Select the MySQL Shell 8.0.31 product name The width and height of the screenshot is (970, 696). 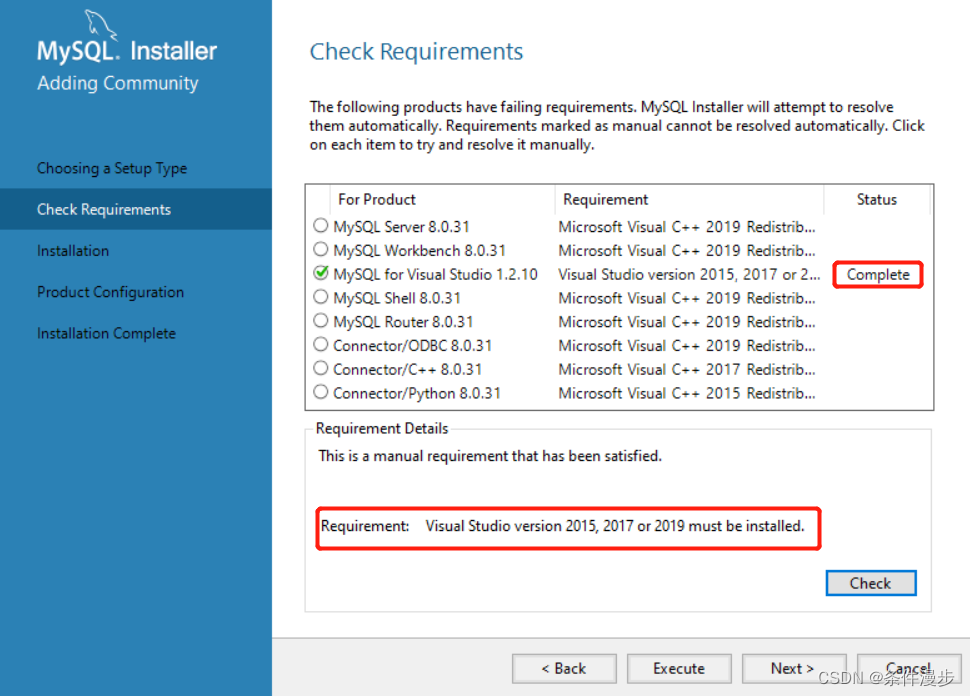(x=397, y=298)
